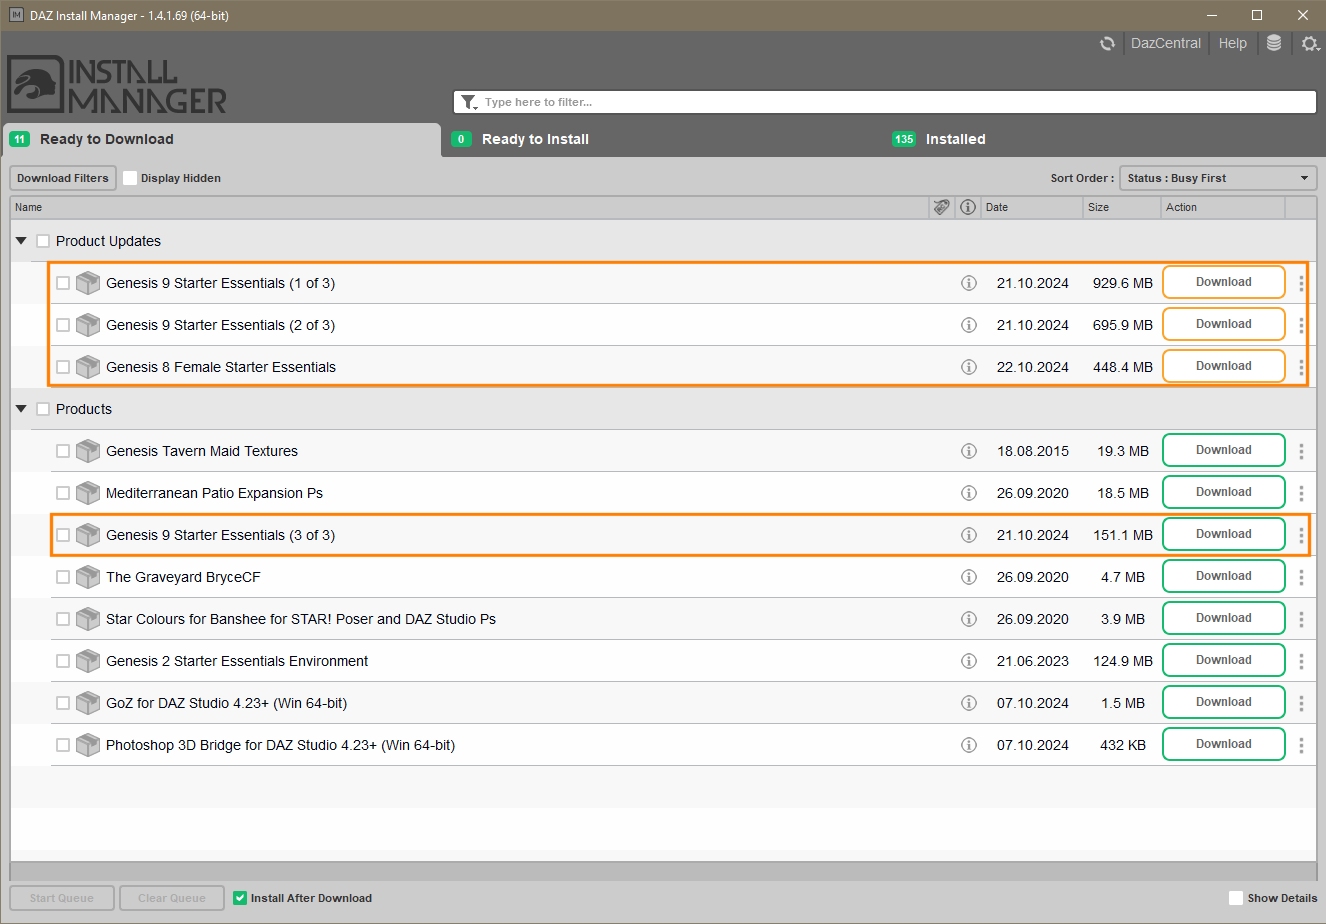
Task: Download Mediterranean Patio Expansion Ps
Action: 1223,492
